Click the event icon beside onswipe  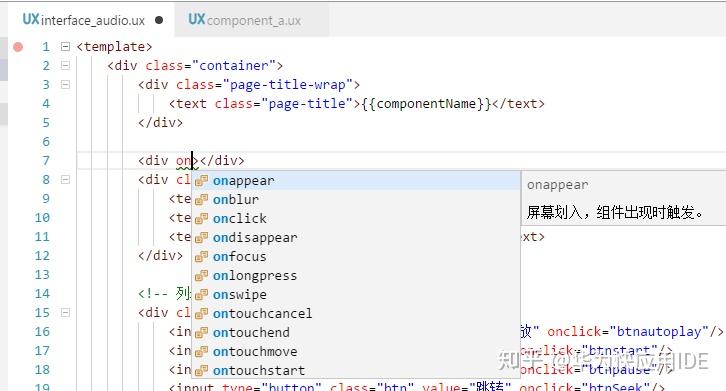[x=201, y=295]
